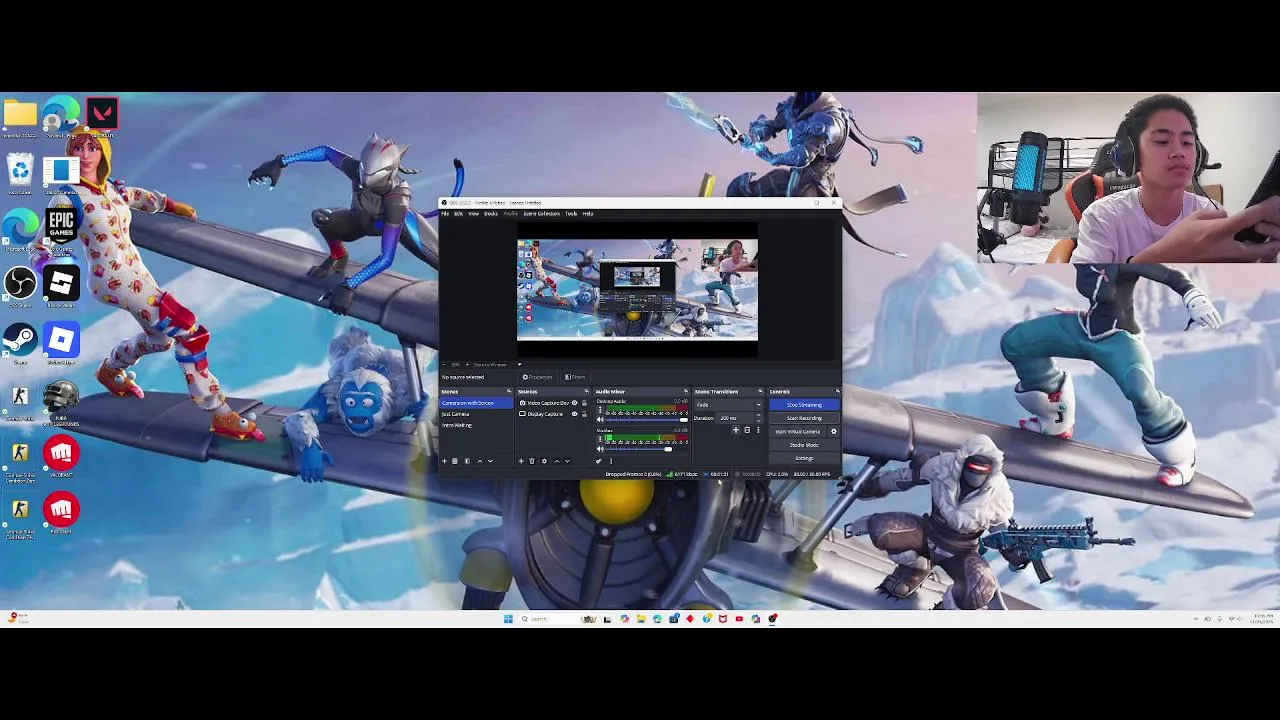
Task: Undock Audio Mixer panel via header icon
Action: pyautogui.click(x=686, y=391)
